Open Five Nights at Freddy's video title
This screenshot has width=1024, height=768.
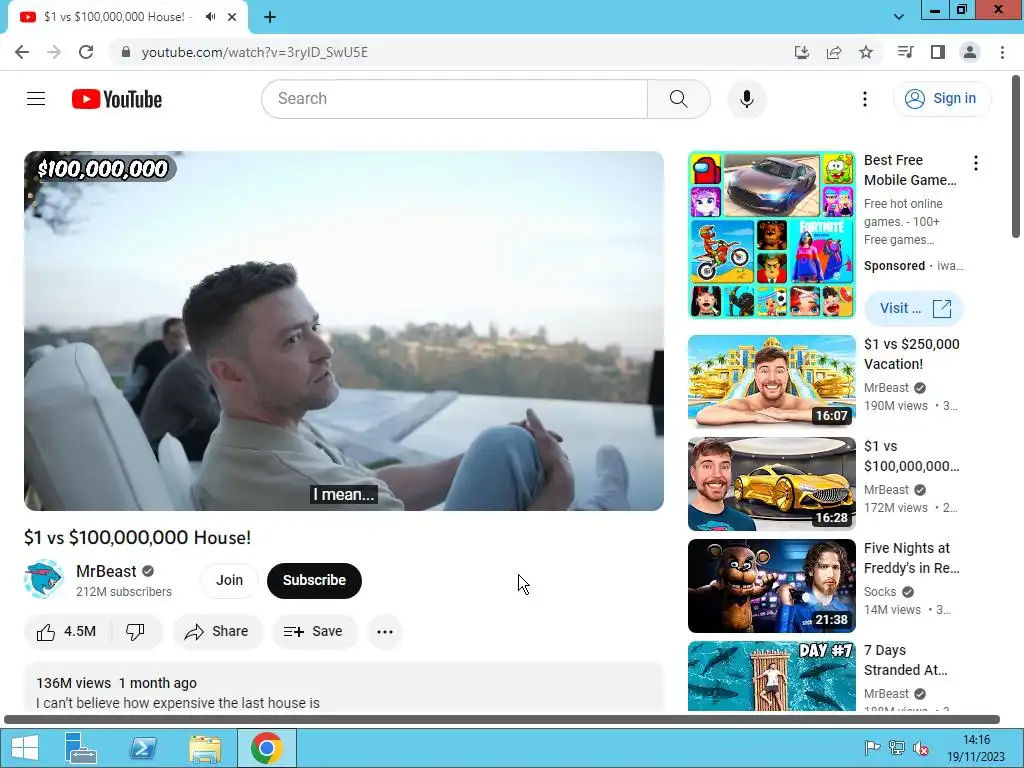tap(912, 558)
